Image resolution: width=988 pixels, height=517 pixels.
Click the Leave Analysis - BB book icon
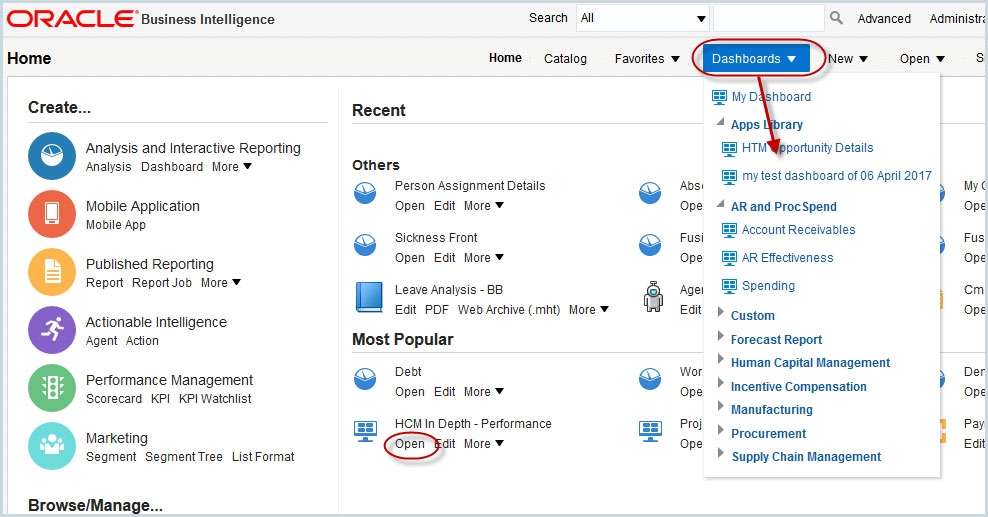coord(369,297)
